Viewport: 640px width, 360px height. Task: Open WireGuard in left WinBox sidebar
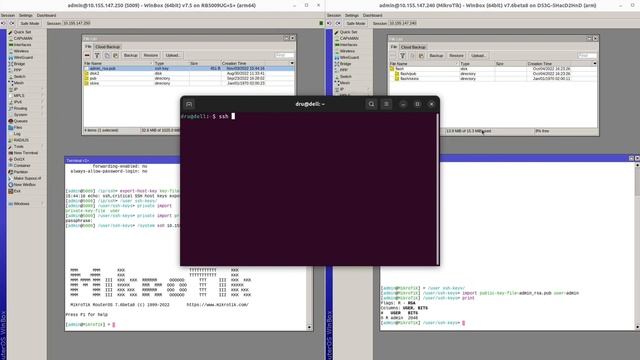coord(20,58)
